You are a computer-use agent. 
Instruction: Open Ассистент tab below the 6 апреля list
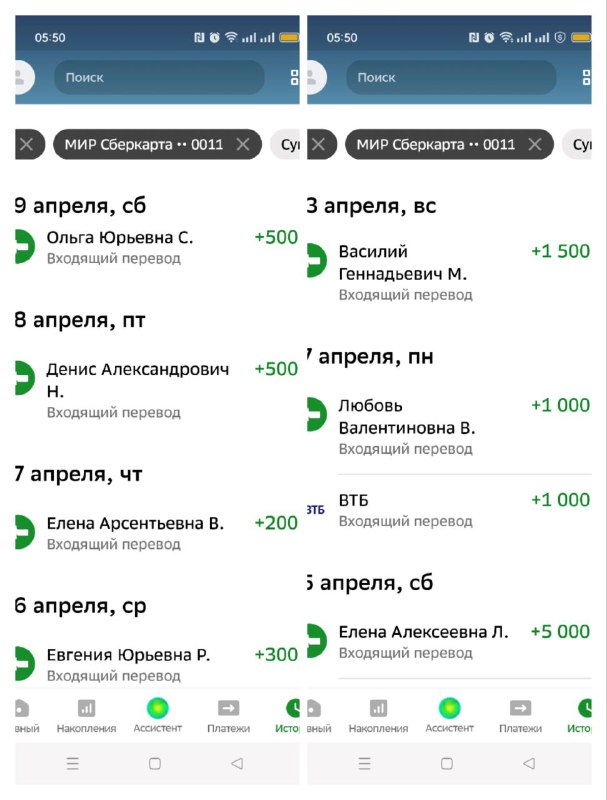[x=158, y=715]
